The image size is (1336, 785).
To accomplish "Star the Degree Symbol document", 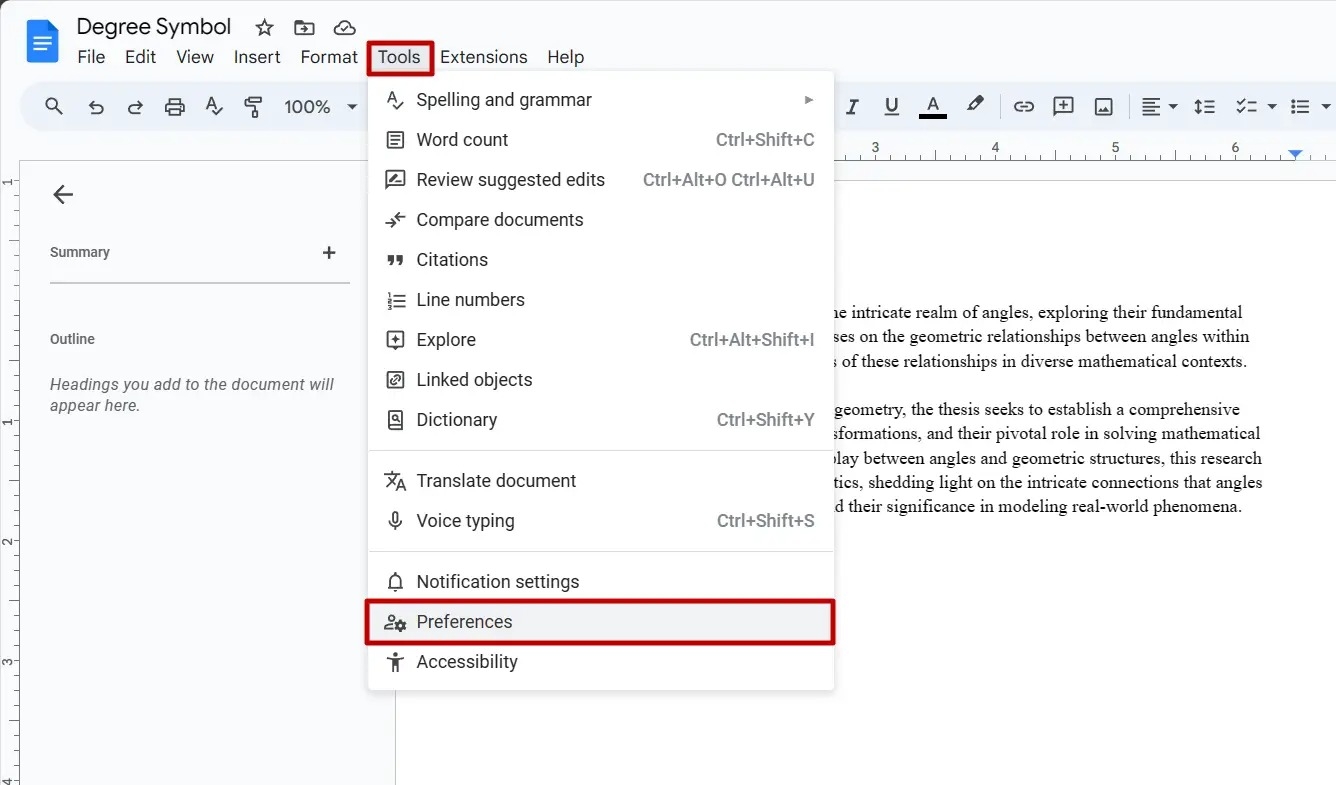I will tap(263, 27).
